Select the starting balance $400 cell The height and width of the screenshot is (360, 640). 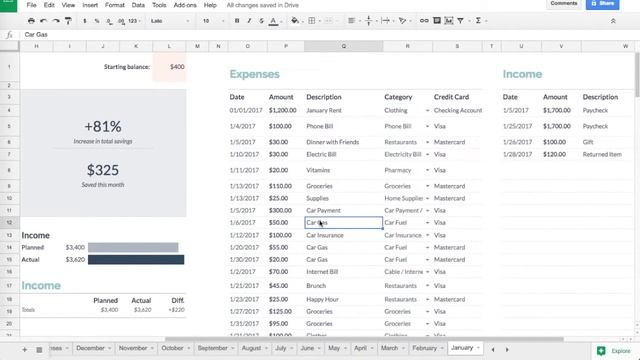click(169, 67)
